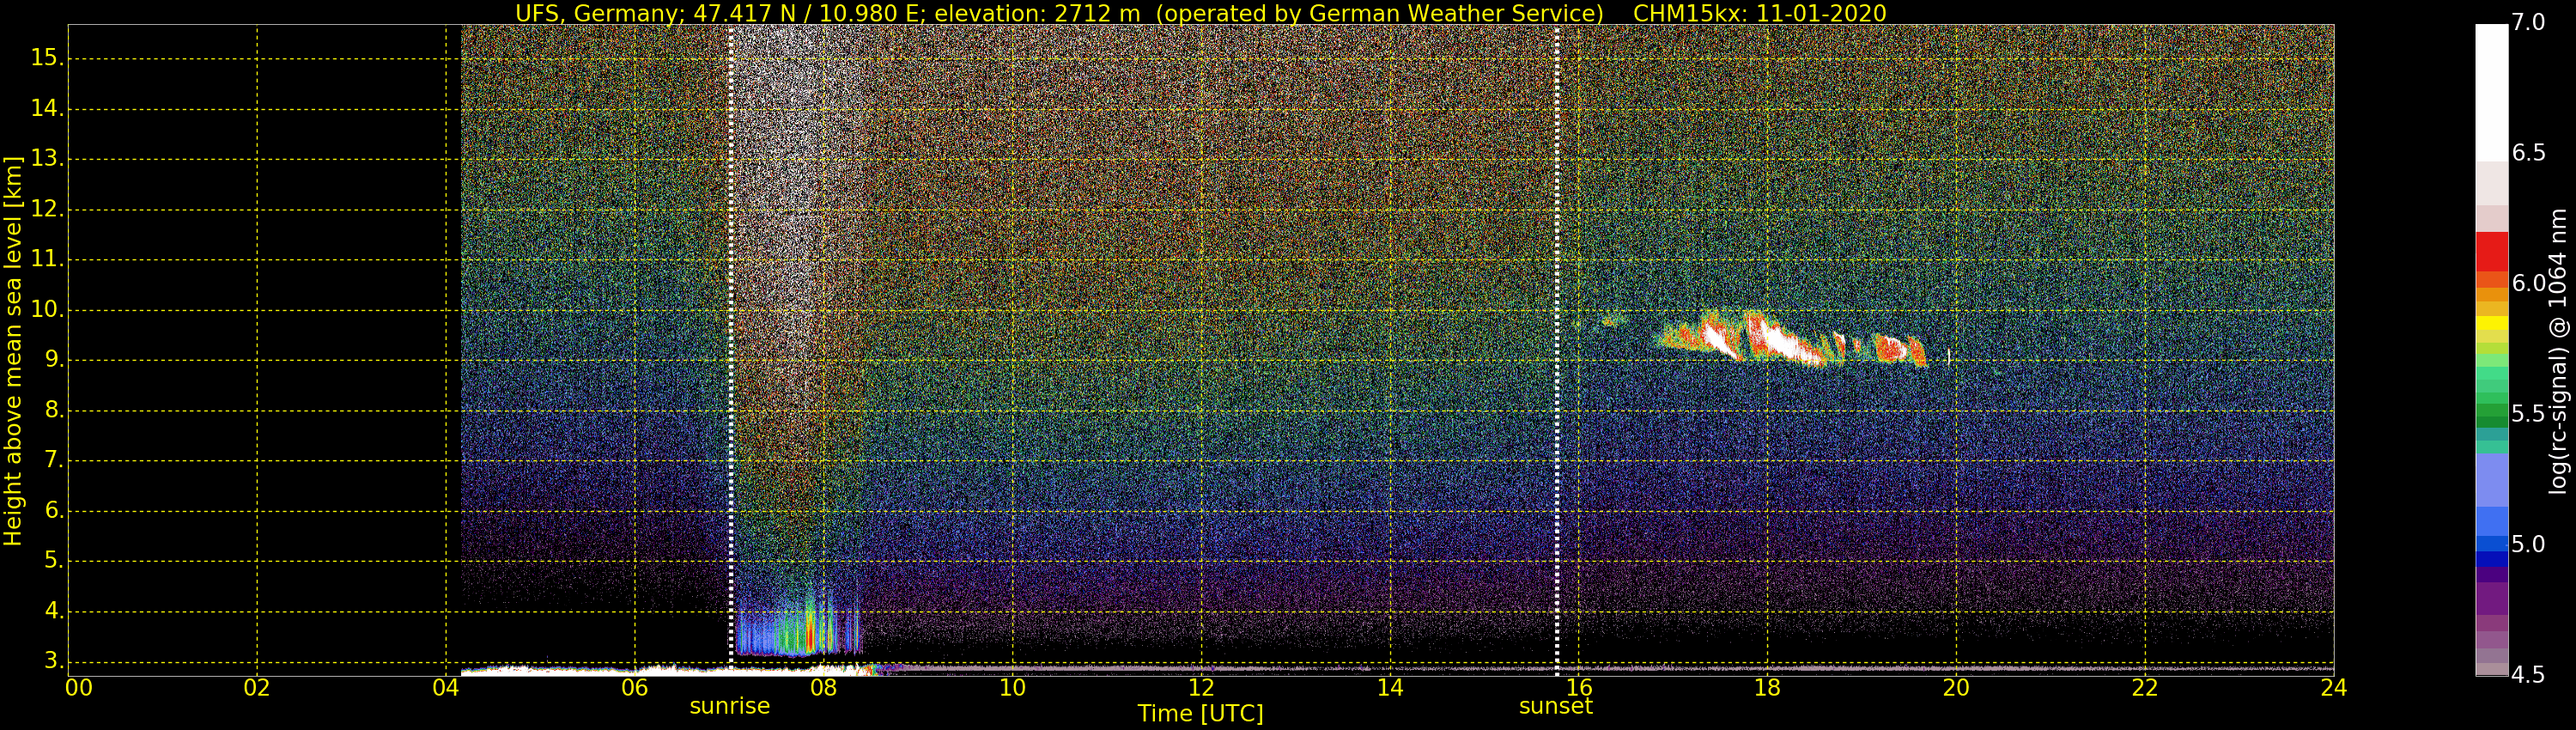Click the colorbar '7.0' value label
This screenshot has width=2576, height=730.
pyautogui.click(x=2529, y=23)
